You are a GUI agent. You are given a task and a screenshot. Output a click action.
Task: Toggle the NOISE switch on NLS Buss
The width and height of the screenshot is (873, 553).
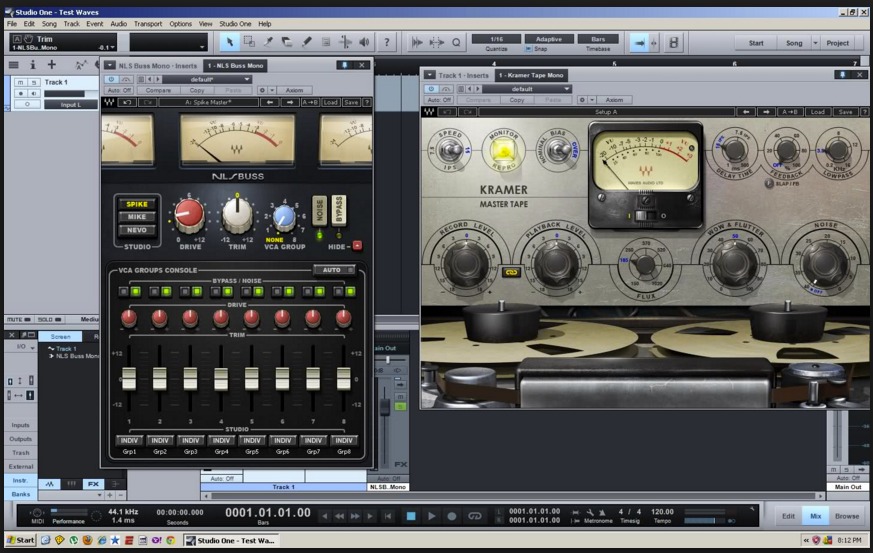320,211
